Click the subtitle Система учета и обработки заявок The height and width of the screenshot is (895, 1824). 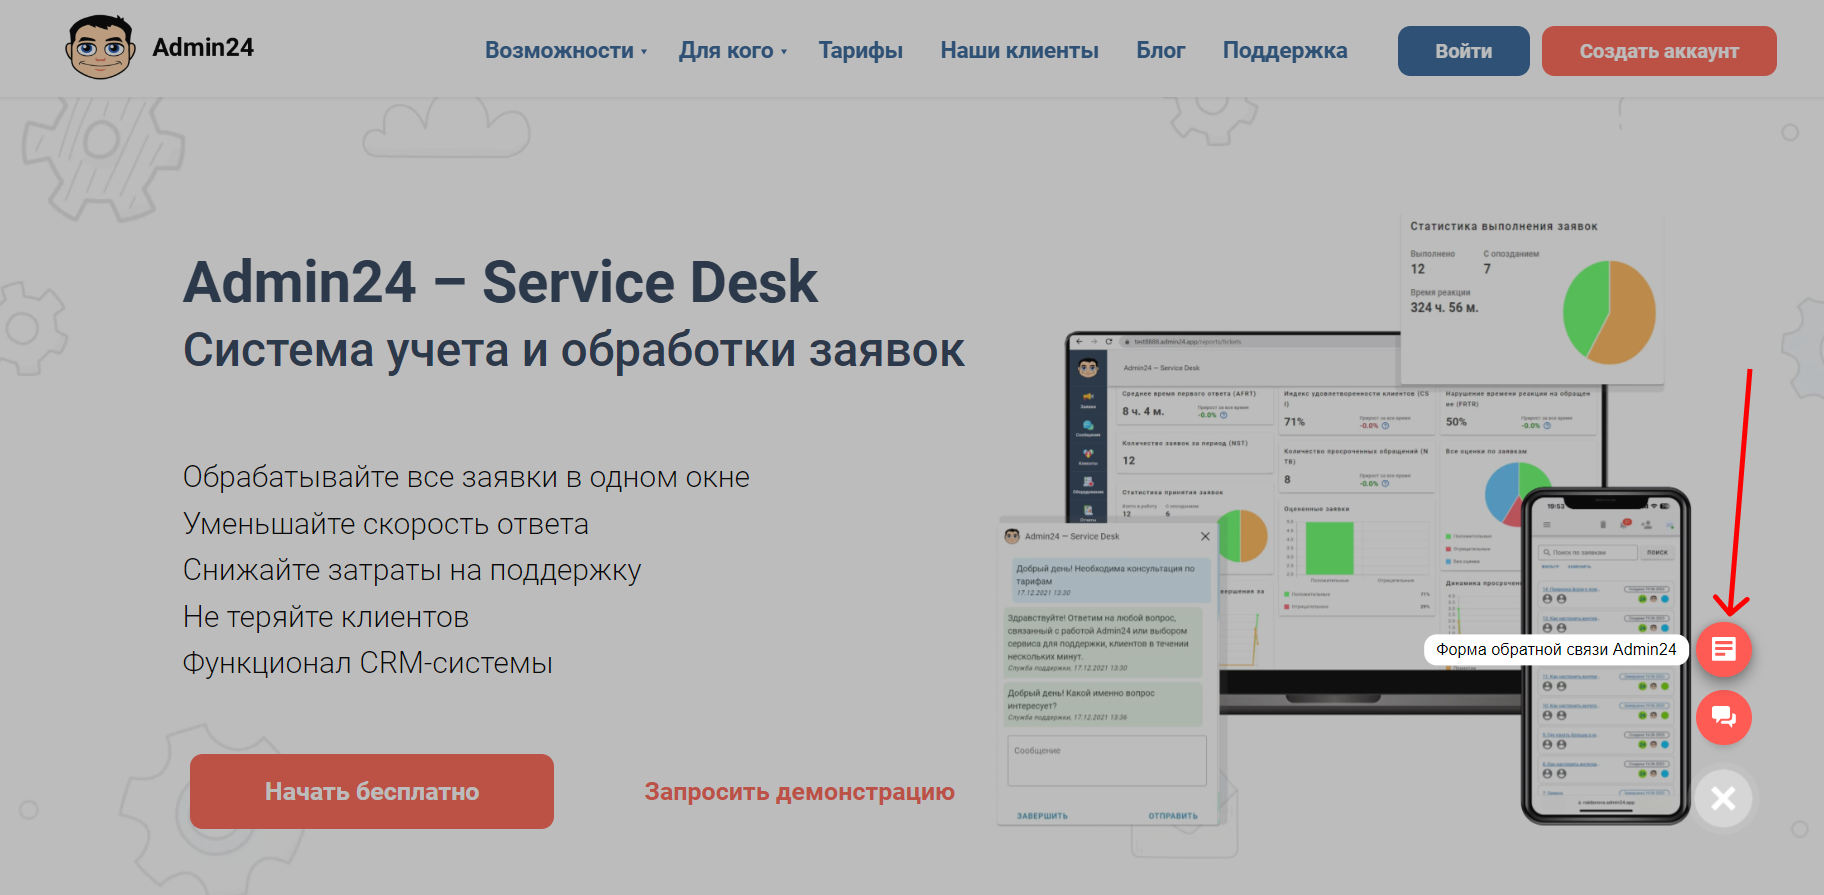[x=574, y=351]
